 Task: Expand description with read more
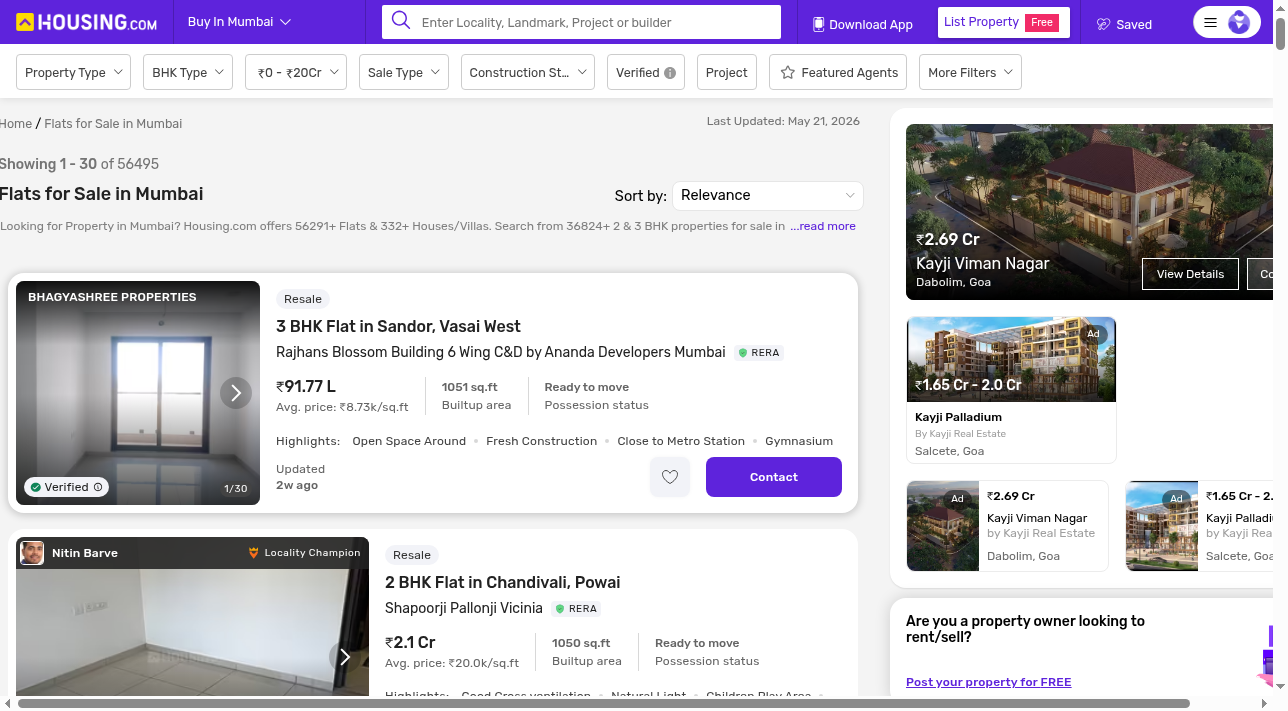click(823, 226)
